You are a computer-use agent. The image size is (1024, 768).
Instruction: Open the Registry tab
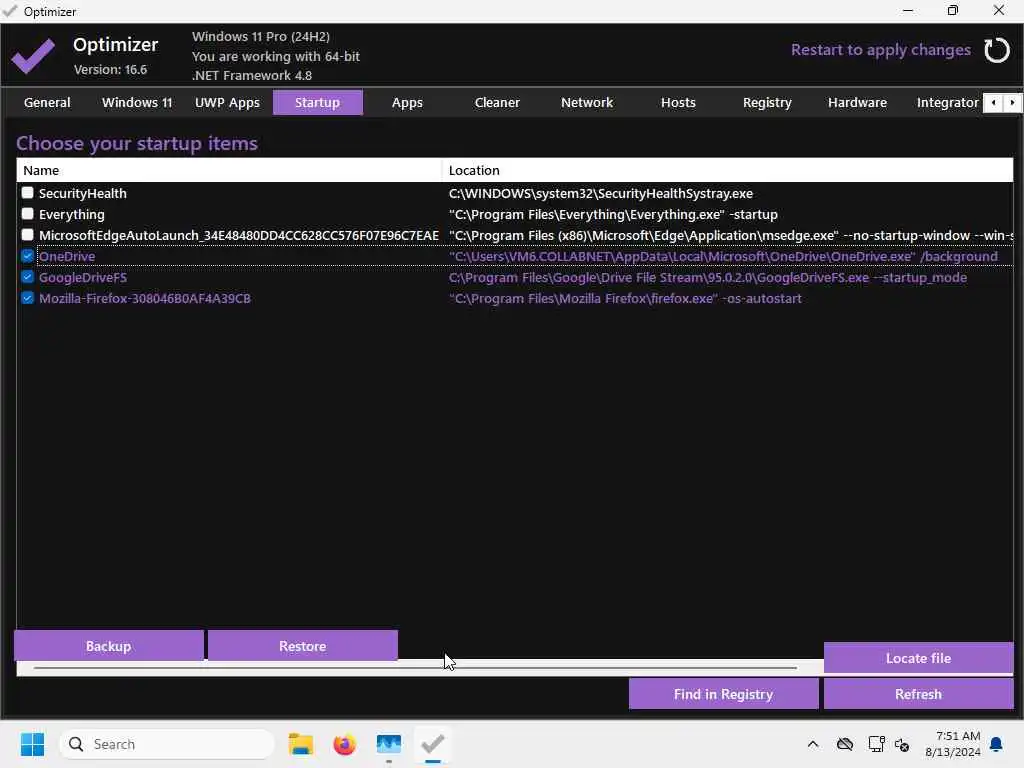(767, 103)
